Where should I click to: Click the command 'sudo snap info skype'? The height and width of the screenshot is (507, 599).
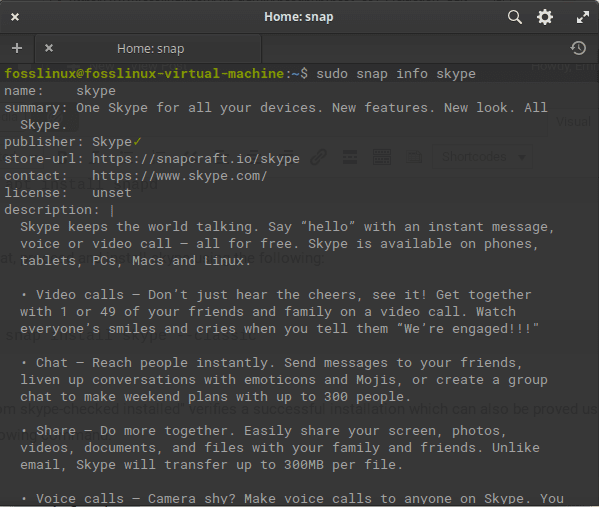point(396,73)
